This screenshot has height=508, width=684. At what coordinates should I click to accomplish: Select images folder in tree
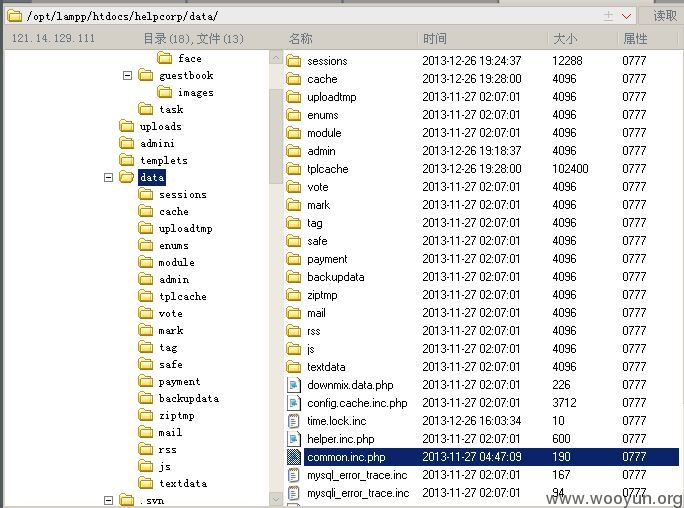[195, 92]
